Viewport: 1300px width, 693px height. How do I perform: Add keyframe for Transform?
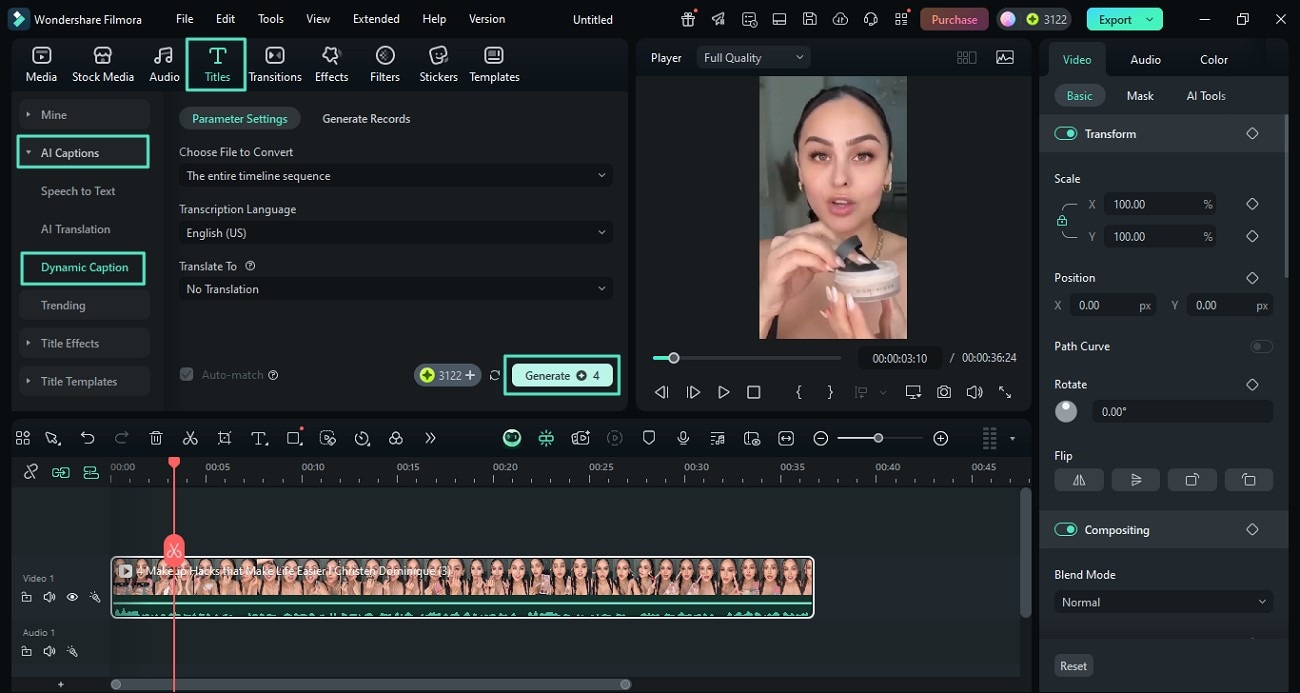(x=1252, y=133)
